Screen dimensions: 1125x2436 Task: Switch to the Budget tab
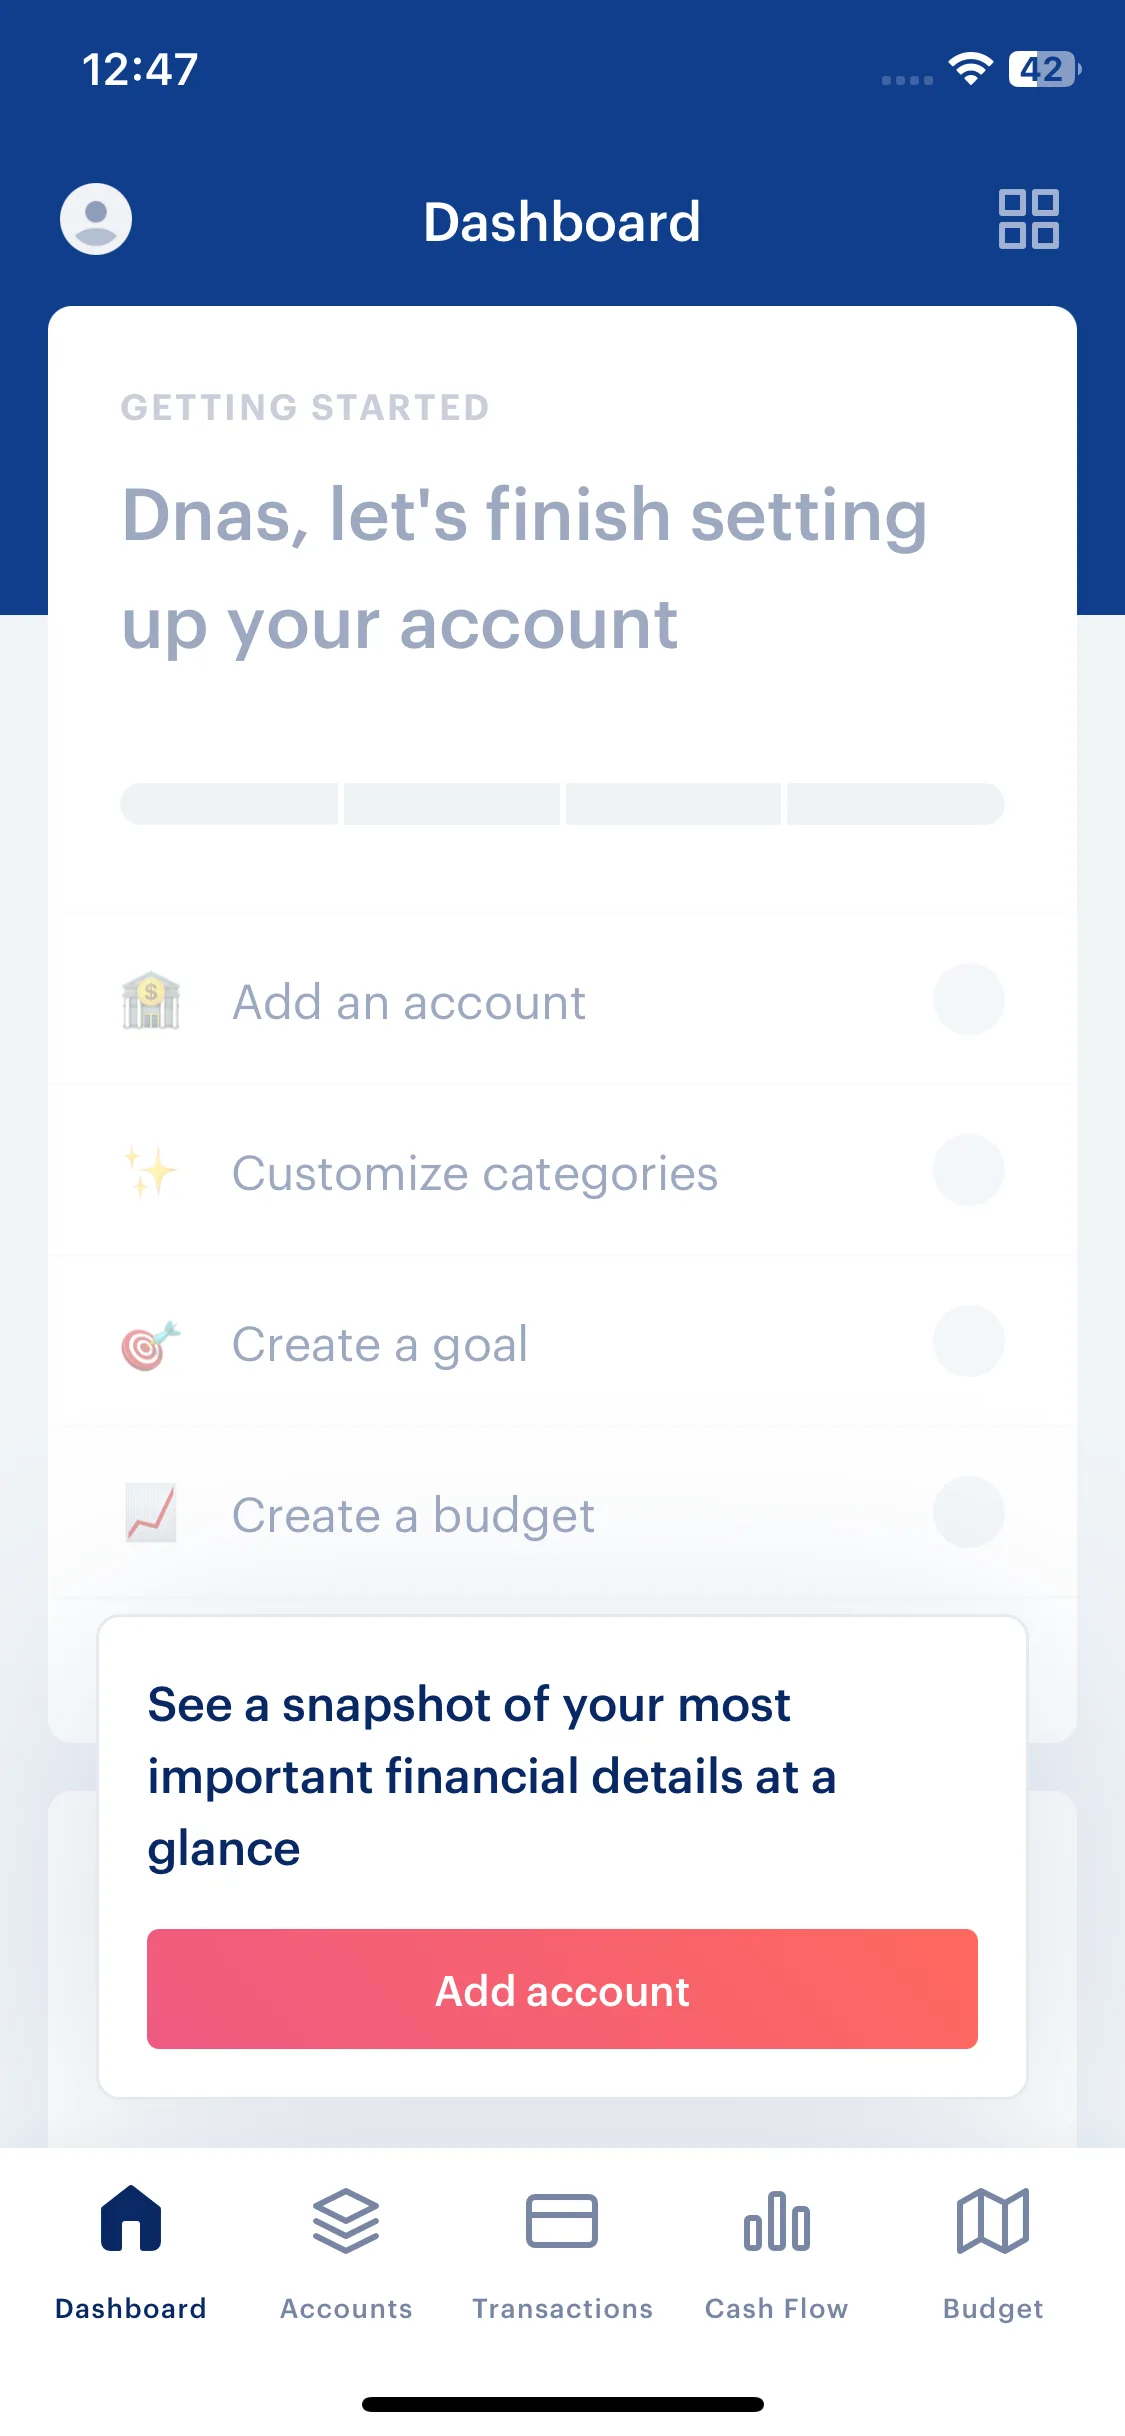[993, 2252]
